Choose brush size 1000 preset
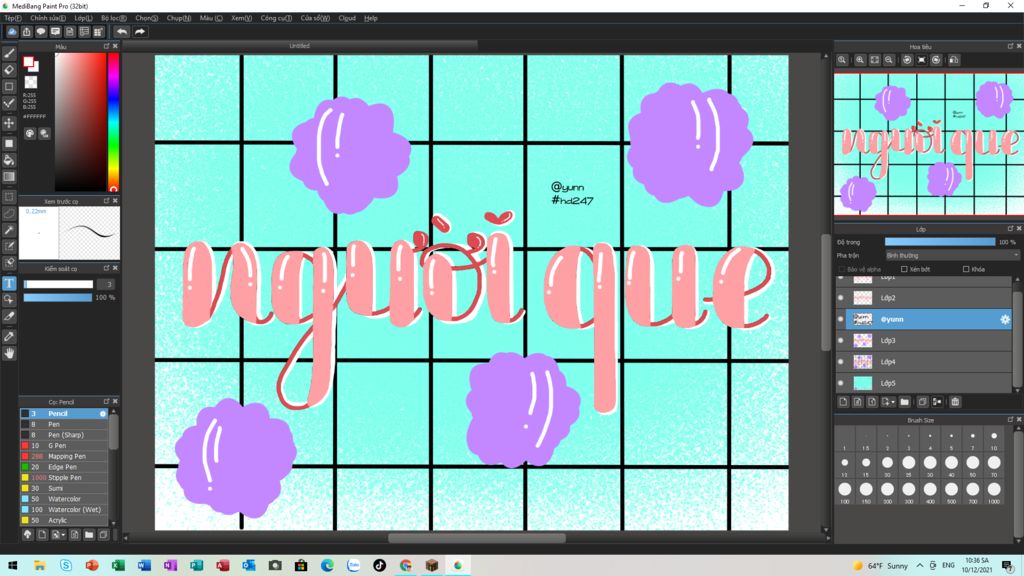This screenshot has height=576, width=1024. [994, 490]
